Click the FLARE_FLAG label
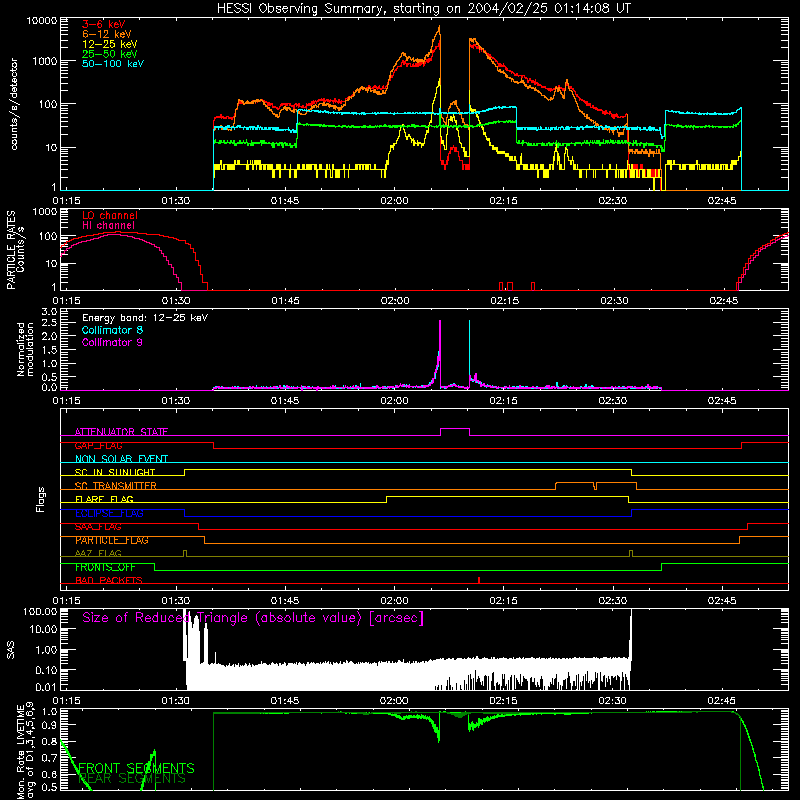The width and height of the screenshot is (800, 800). 104,499
